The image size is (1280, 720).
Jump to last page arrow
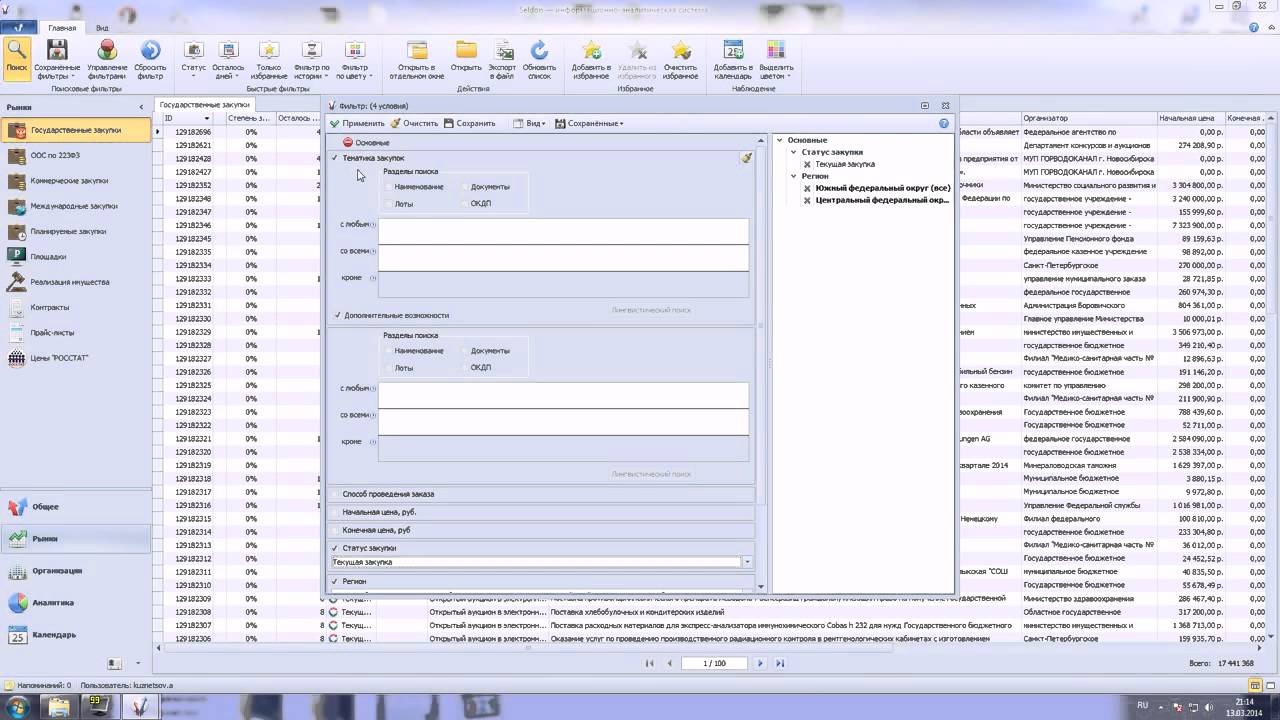[780, 663]
